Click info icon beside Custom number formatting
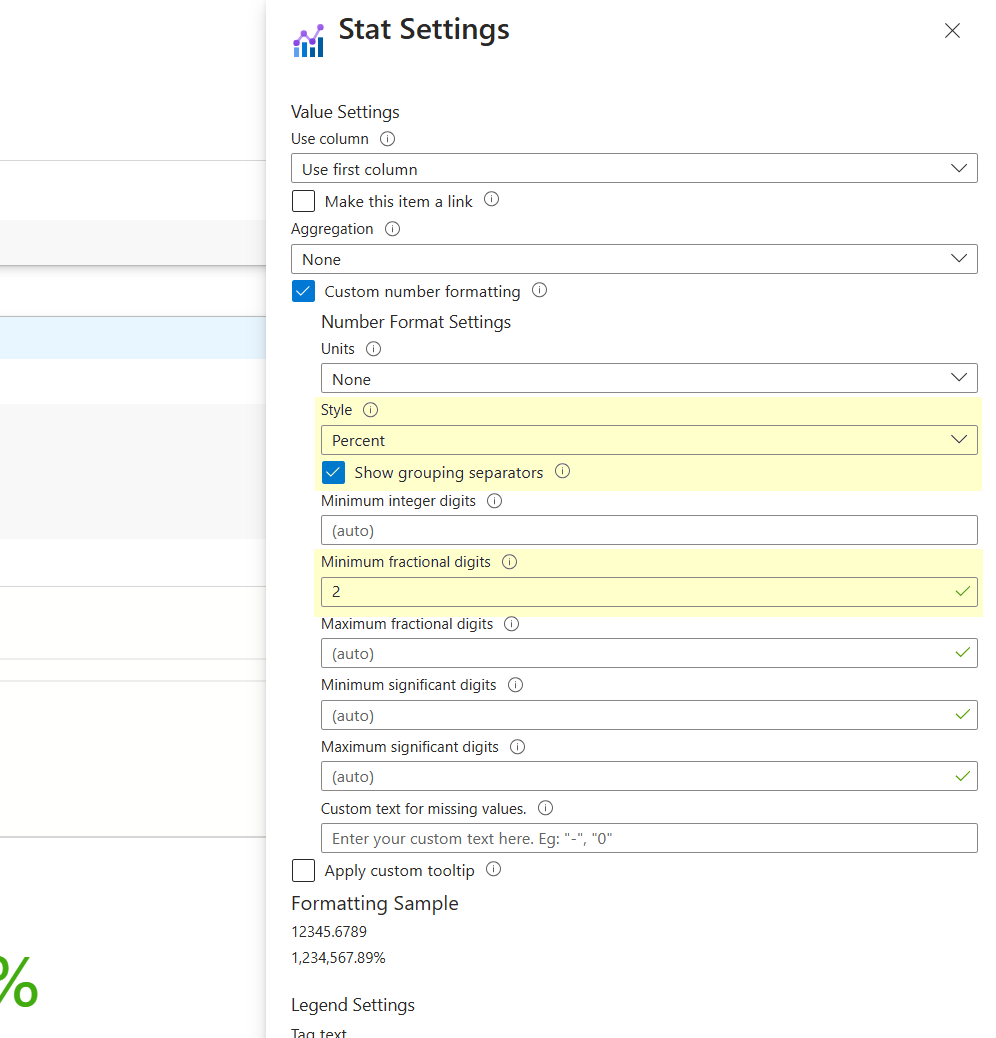 click(x=540, y=291)
